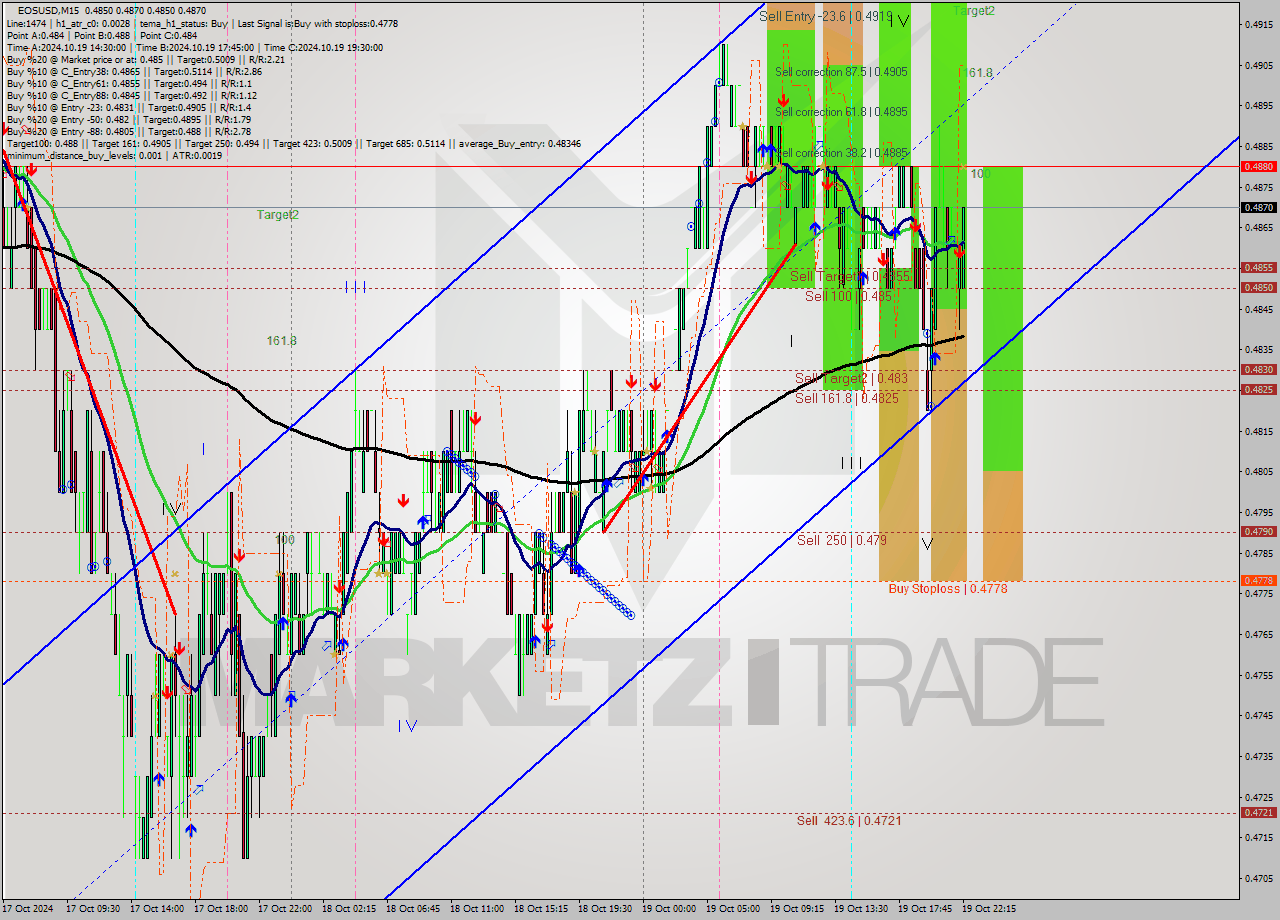Select the 0.4778 stoploss price axis tag
The width and height of the screenshot is (1280, 920).
click(1258, 581)
